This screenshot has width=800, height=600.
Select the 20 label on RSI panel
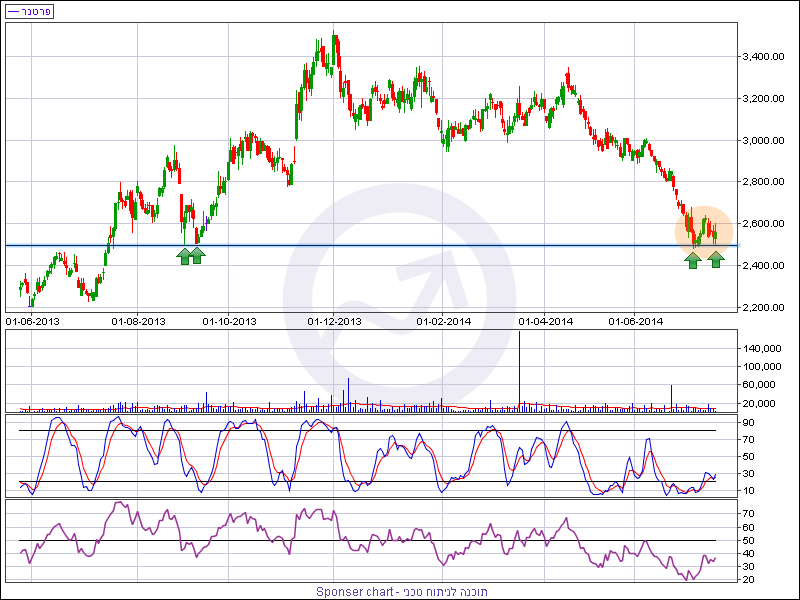click(x=748, y=580)
